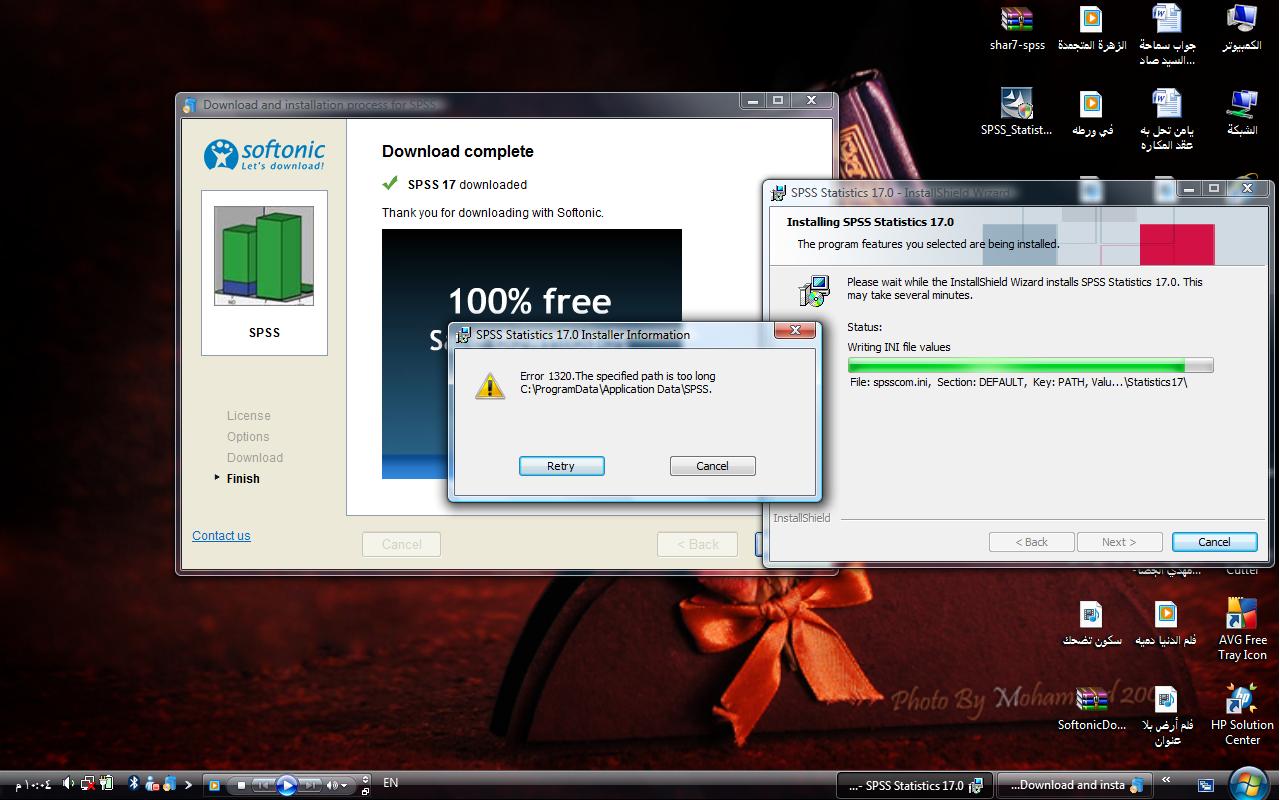Open the shar7-spss archive on desktop
The image size is (1280, 800).
1017,28
